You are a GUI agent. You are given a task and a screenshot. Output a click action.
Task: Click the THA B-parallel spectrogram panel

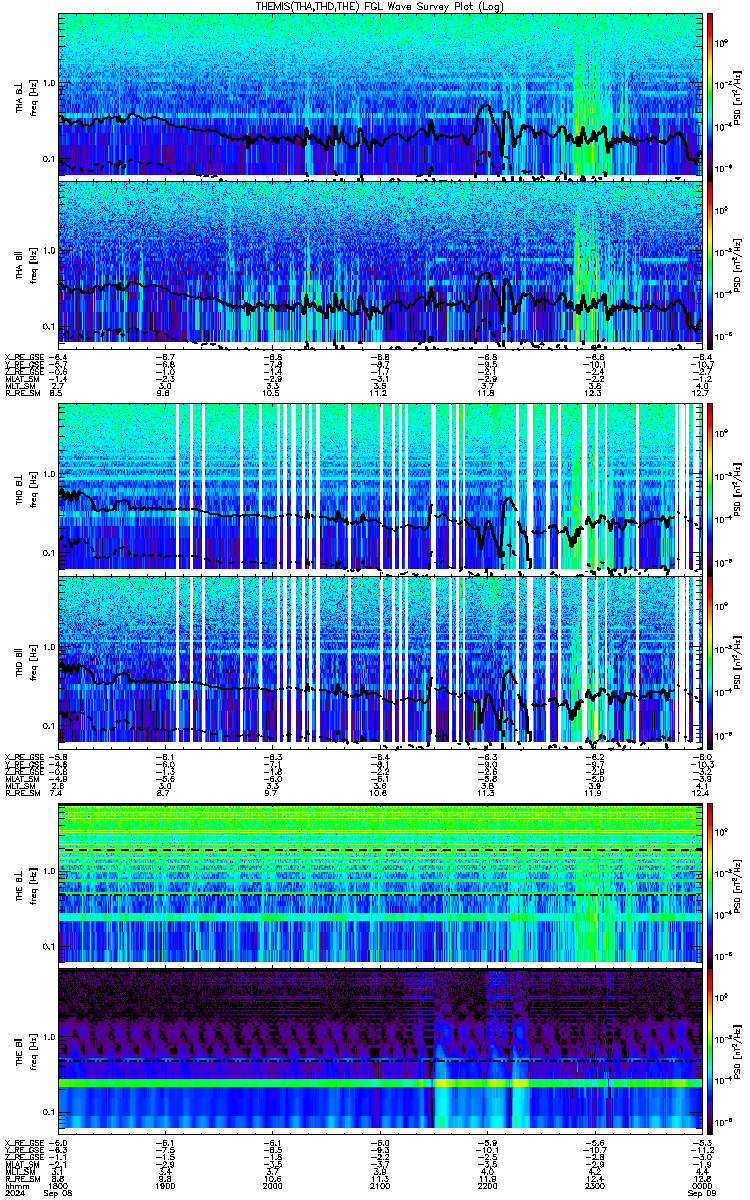coord(379,263)
